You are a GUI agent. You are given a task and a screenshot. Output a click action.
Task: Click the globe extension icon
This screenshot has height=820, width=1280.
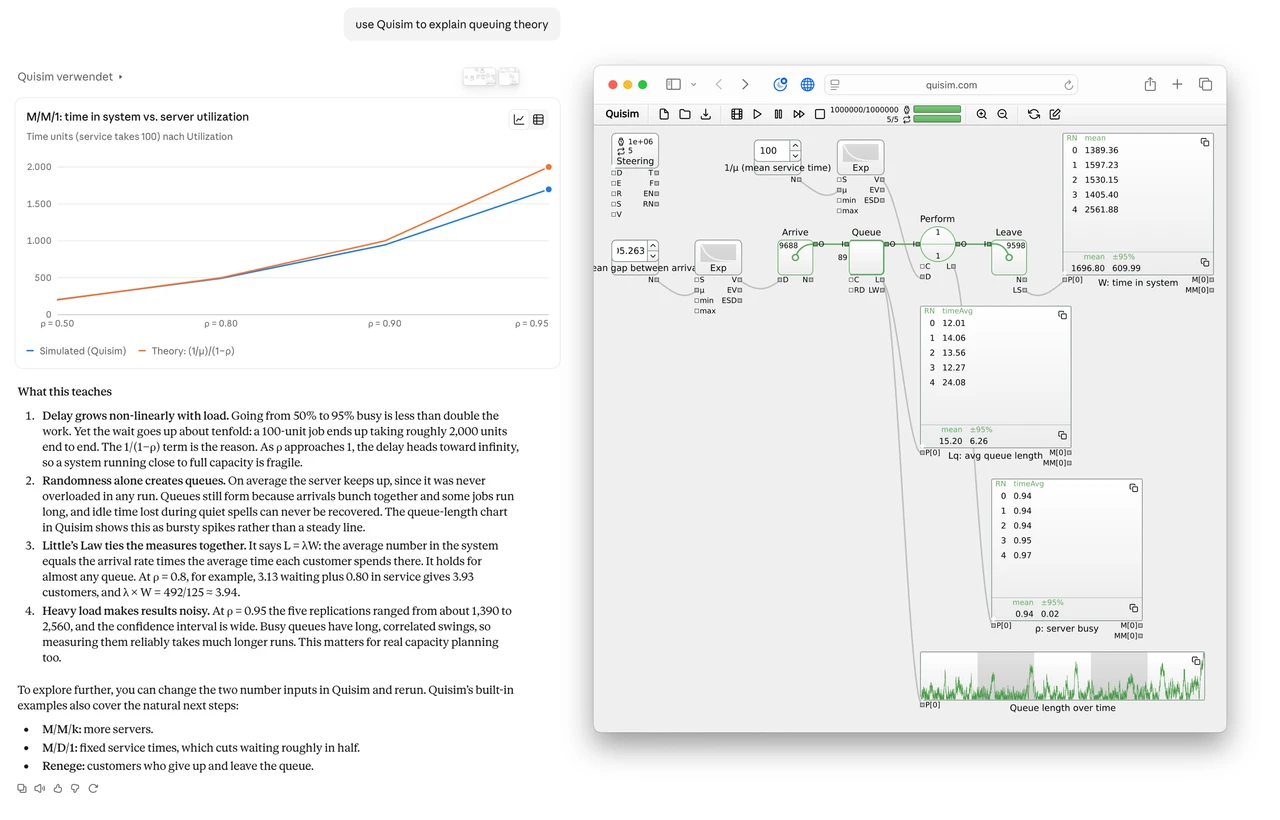tap(807, 85)
